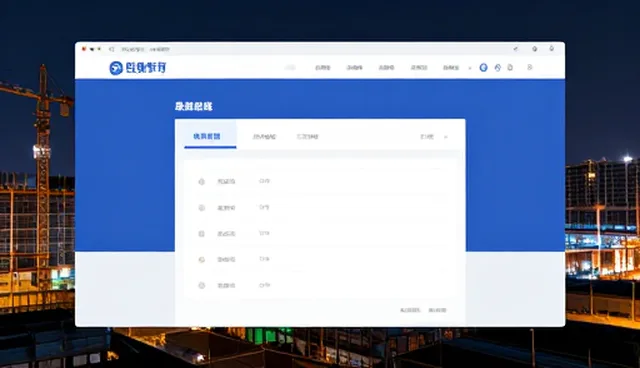Open the fifth navigation item before the small arrow

[x=451, y=68]
